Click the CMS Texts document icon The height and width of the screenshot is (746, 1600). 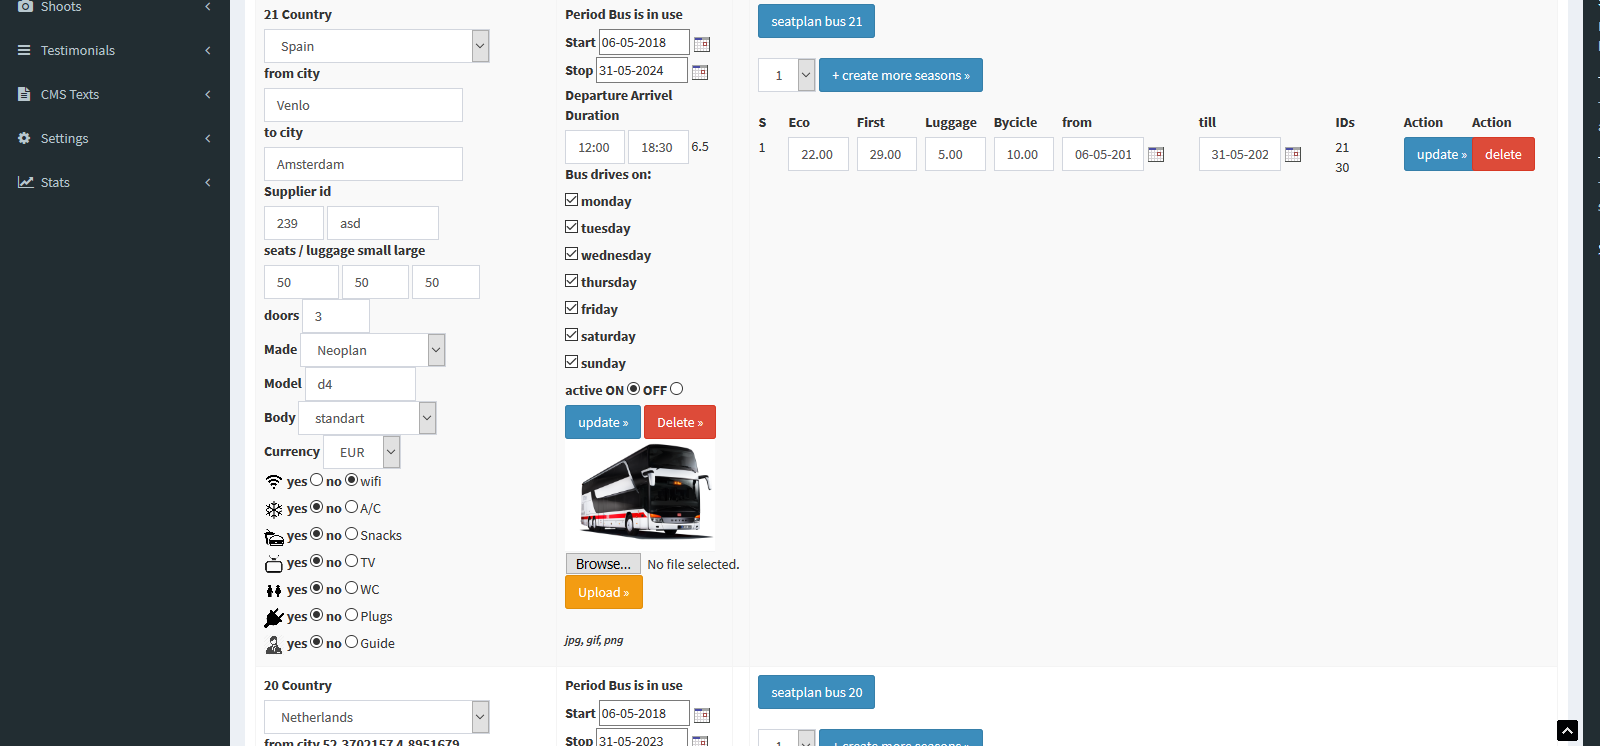[x=24, y=94]
